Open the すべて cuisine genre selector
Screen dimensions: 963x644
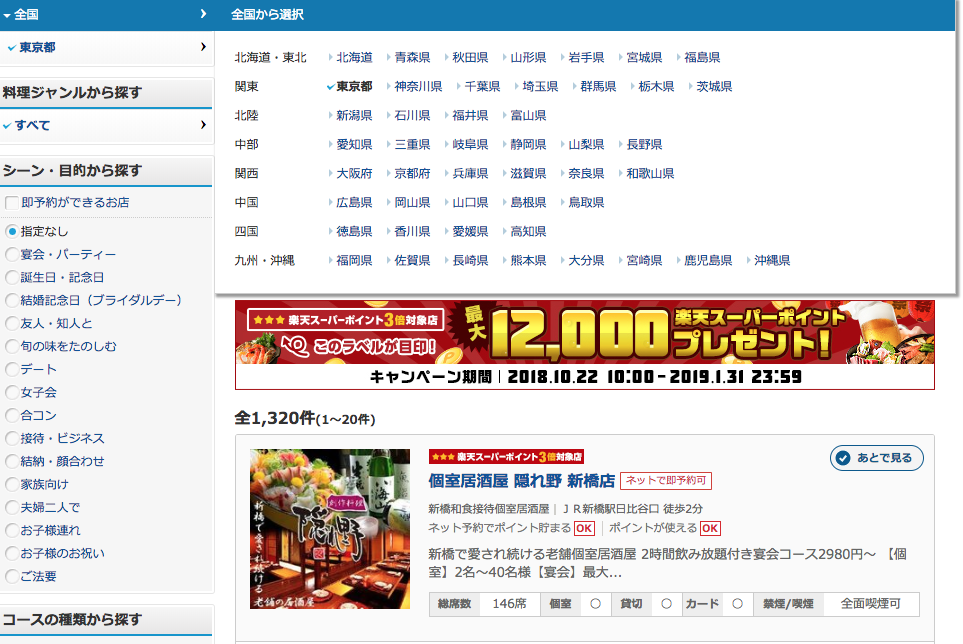[107, 125]
